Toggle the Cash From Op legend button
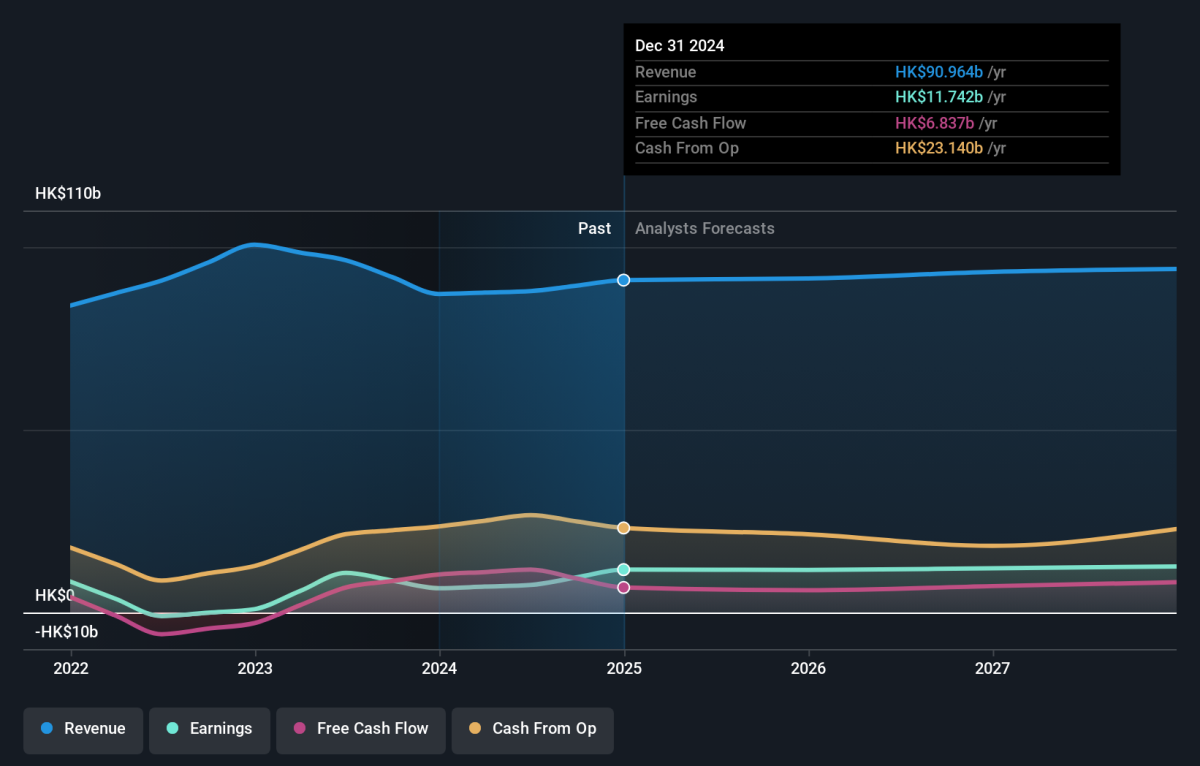The height and width of the screenshot is (766, 1200). [532, 730]
